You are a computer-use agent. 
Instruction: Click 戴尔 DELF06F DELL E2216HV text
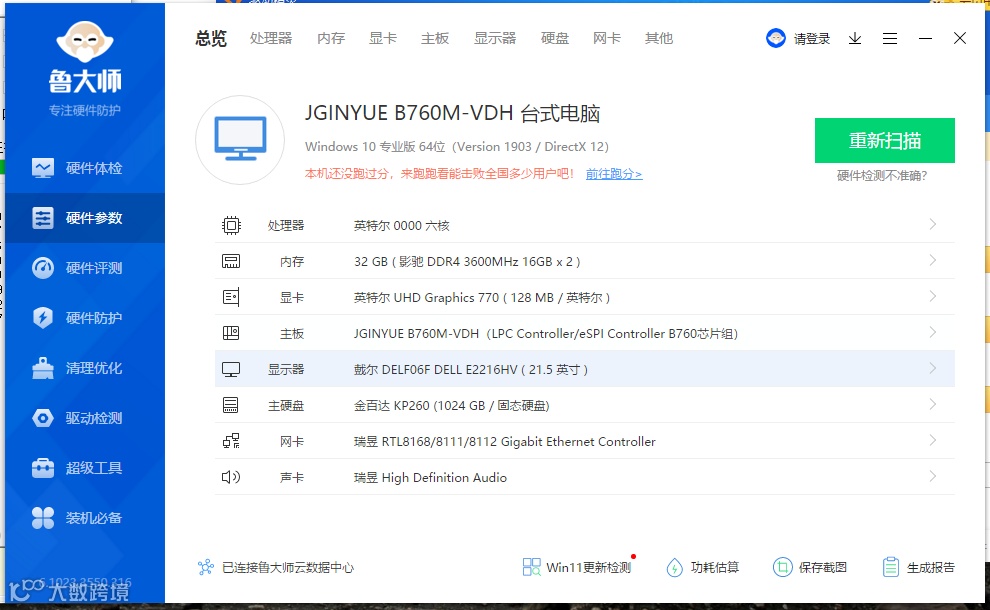tap(470, 370)
